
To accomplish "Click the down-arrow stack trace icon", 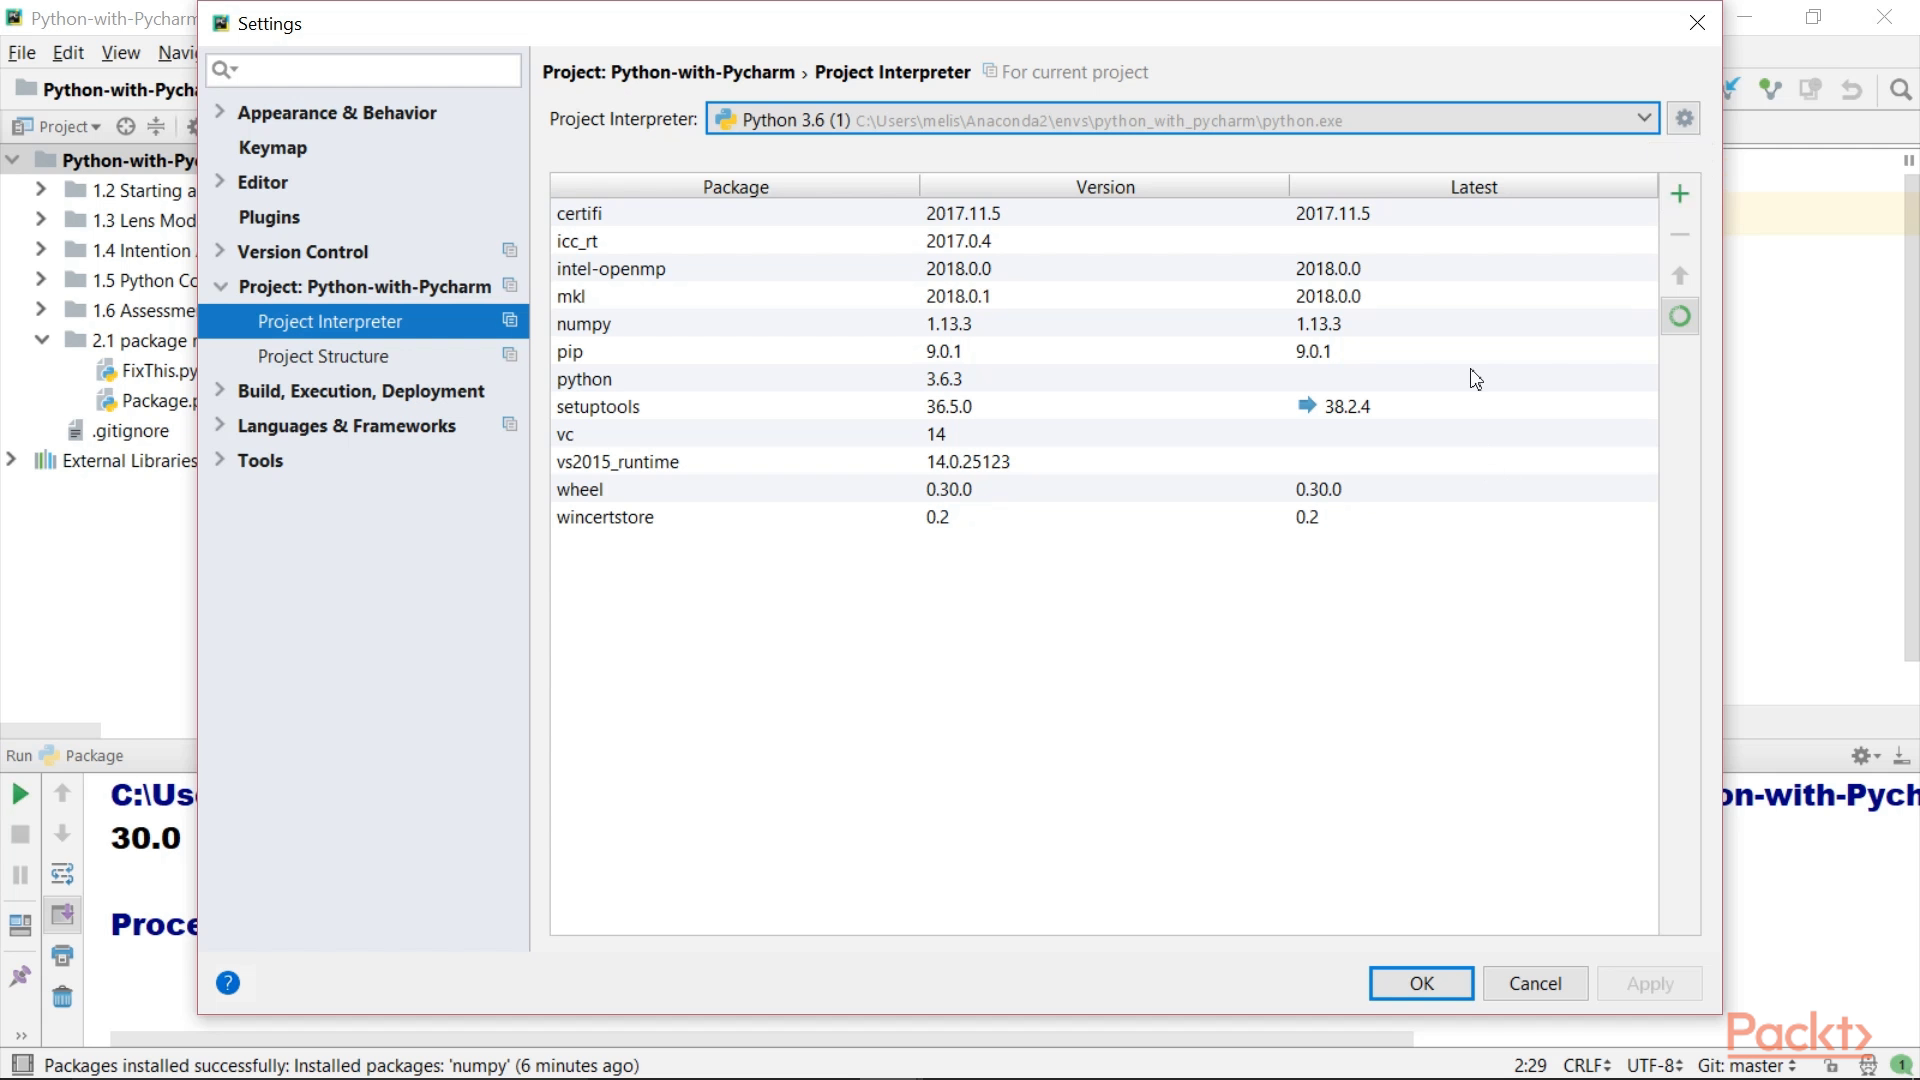I will pos(62,833).
